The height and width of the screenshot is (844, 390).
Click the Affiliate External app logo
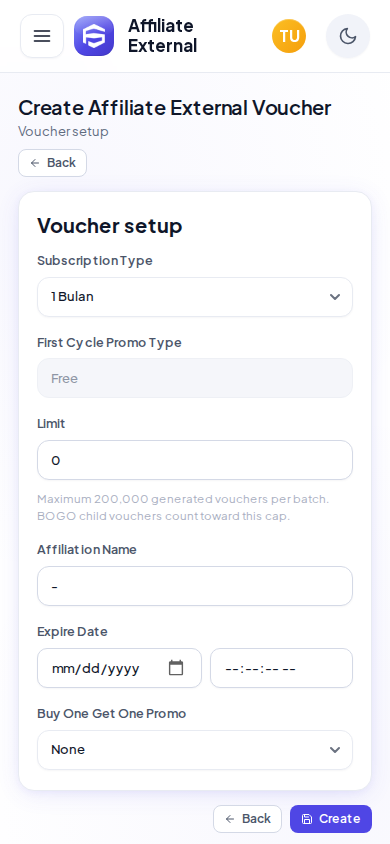point(94,36)
